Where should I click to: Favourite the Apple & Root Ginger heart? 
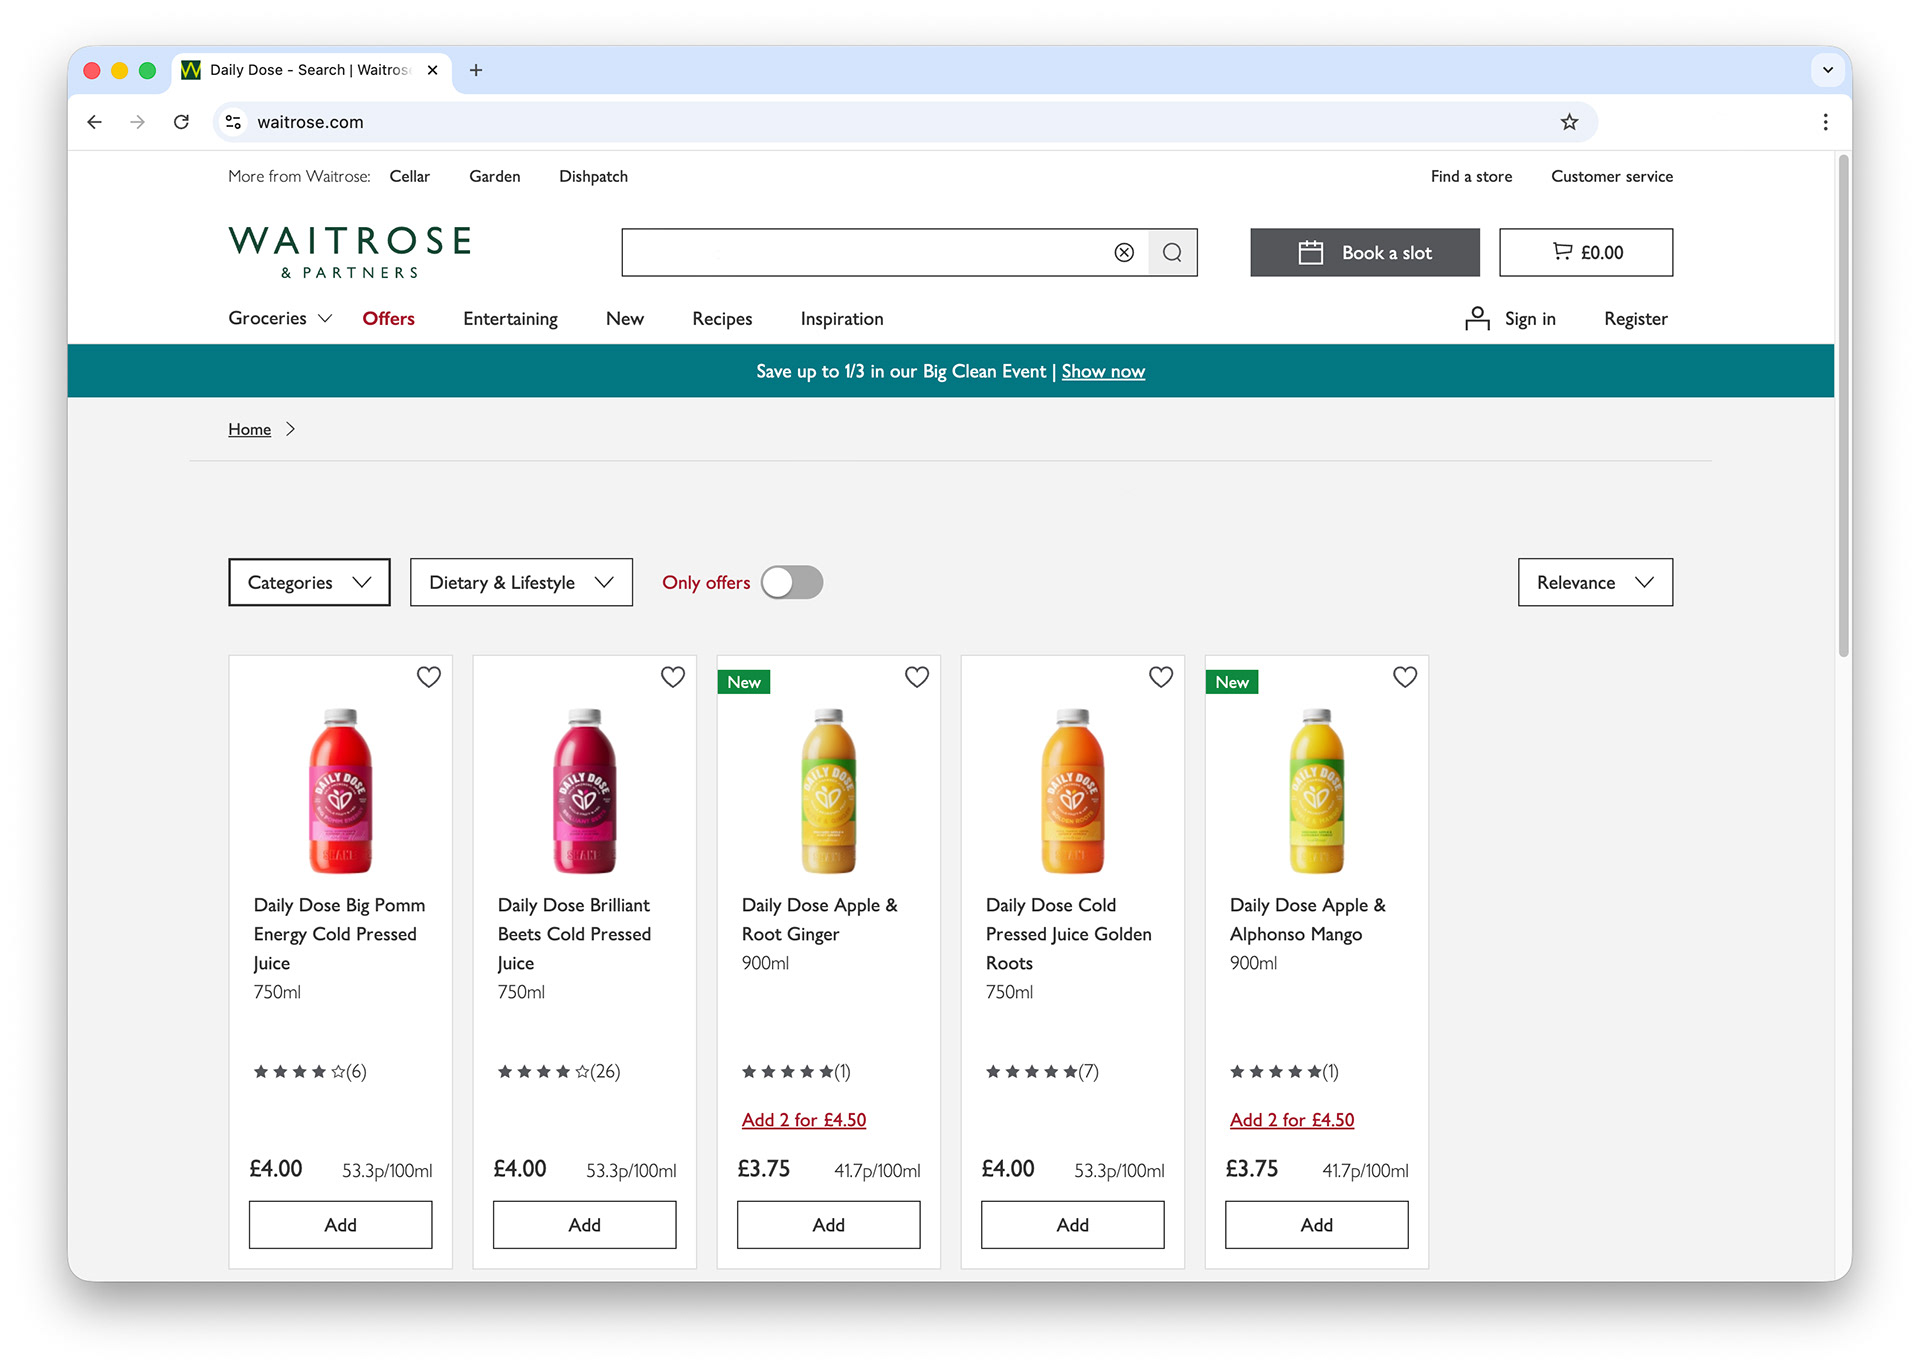tap(917, 677)
